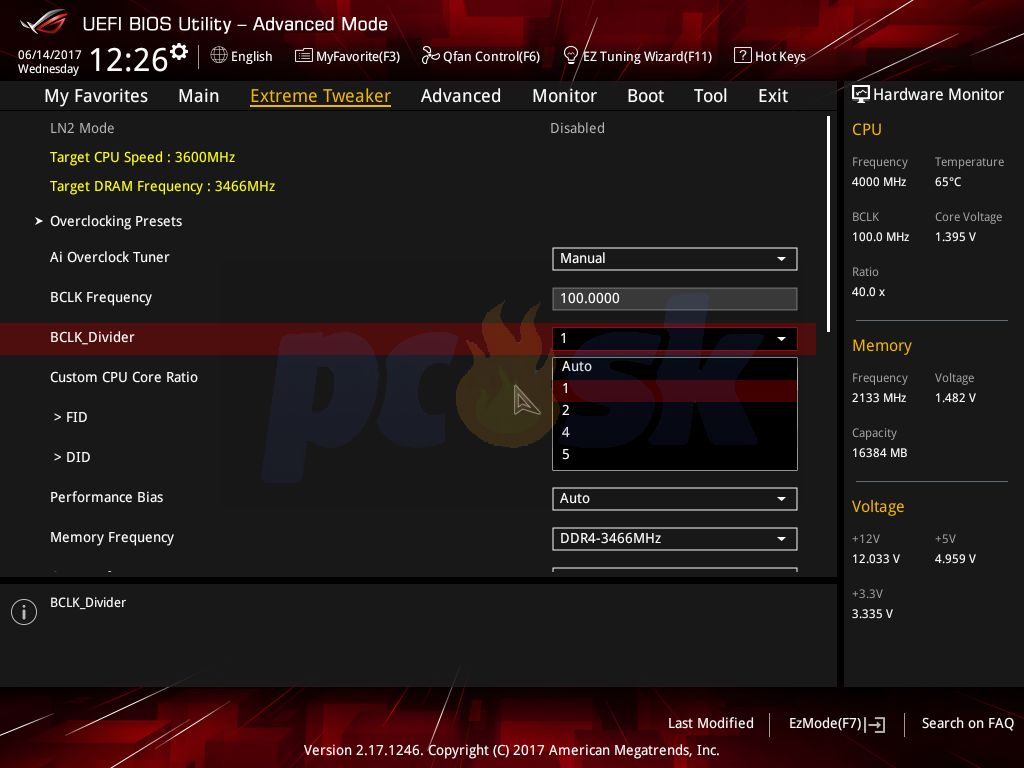Image resolution: width=1024 pixels, height=768 pixels.
Task: Click Target CPU Speed : 3600MHz text
Action: click(x=142, y=157)
